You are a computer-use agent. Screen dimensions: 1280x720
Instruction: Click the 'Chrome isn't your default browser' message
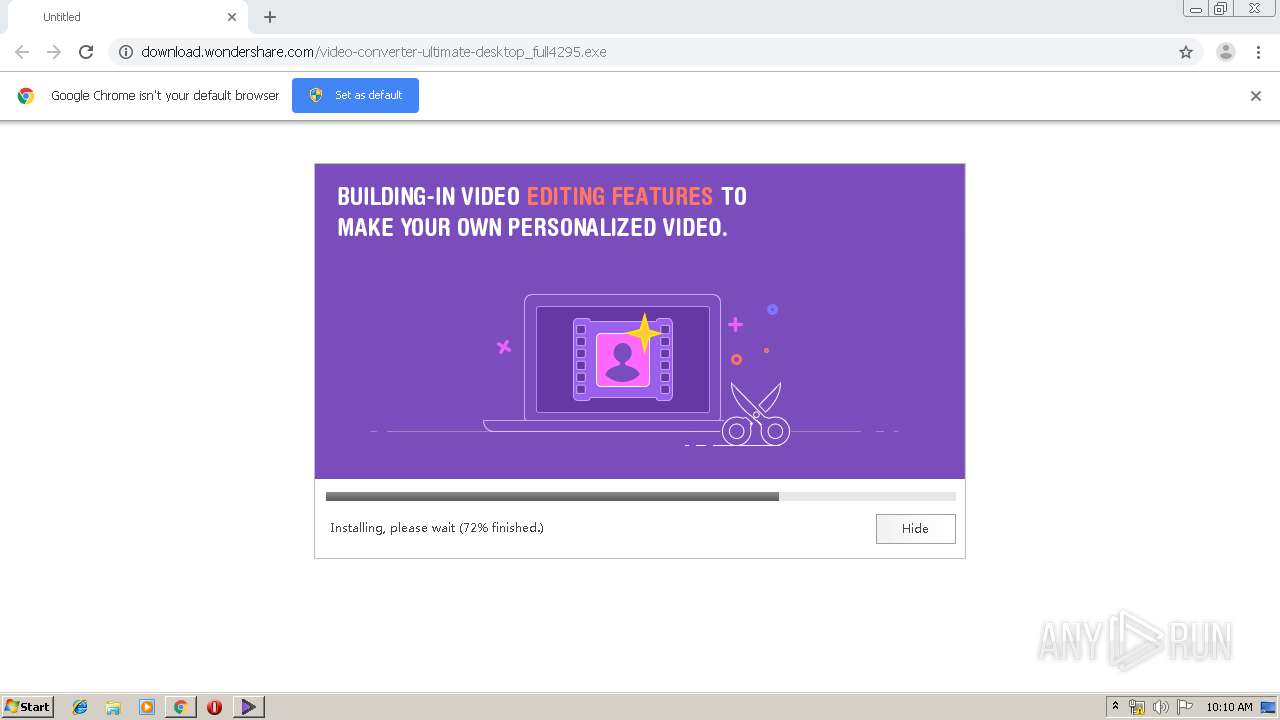(165, 96)
